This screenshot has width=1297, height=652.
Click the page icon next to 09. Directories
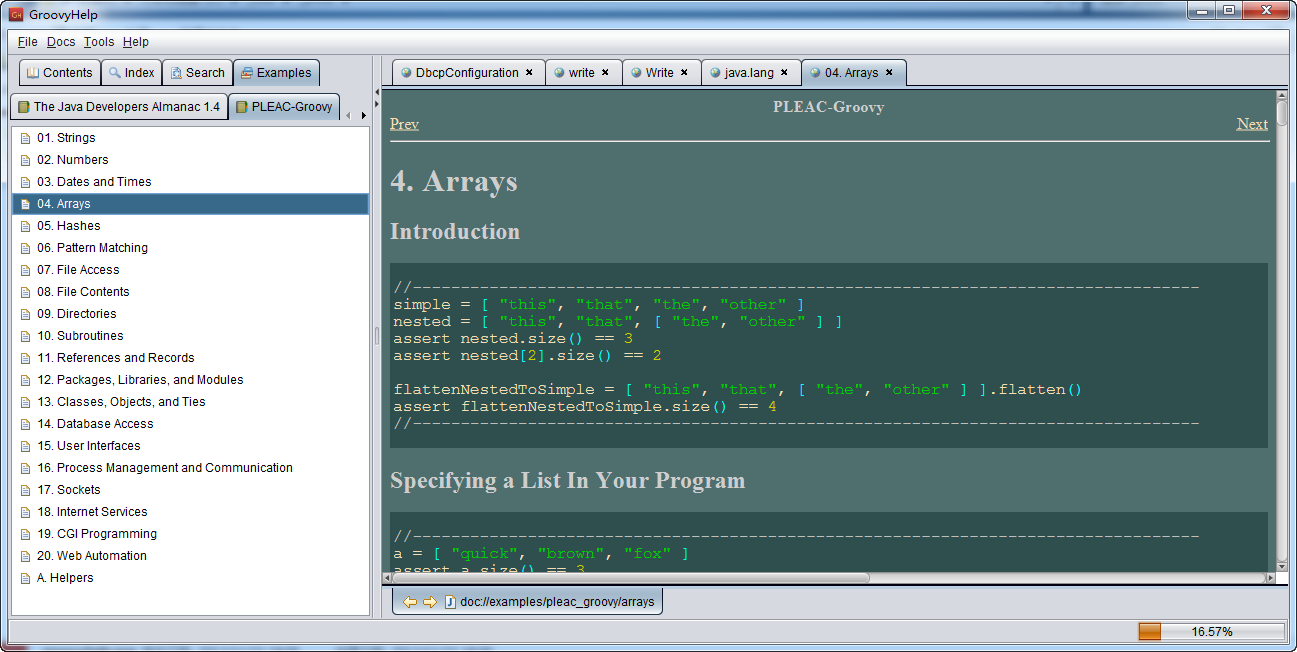point(25,314)
